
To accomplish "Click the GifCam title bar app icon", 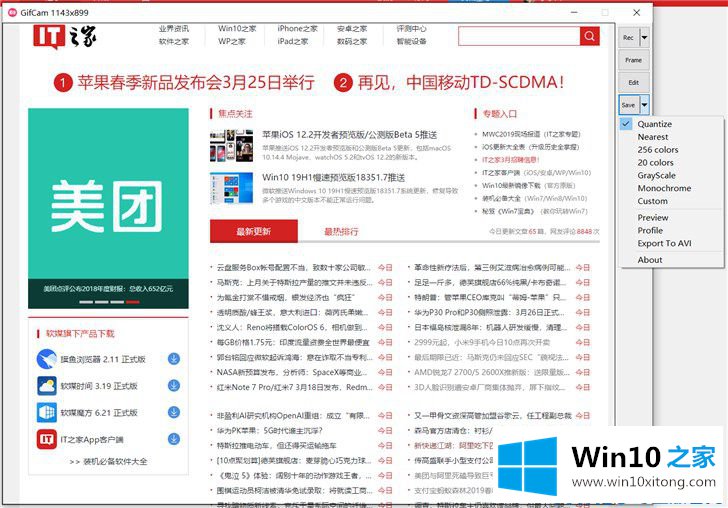I will (x=13, y=13).
